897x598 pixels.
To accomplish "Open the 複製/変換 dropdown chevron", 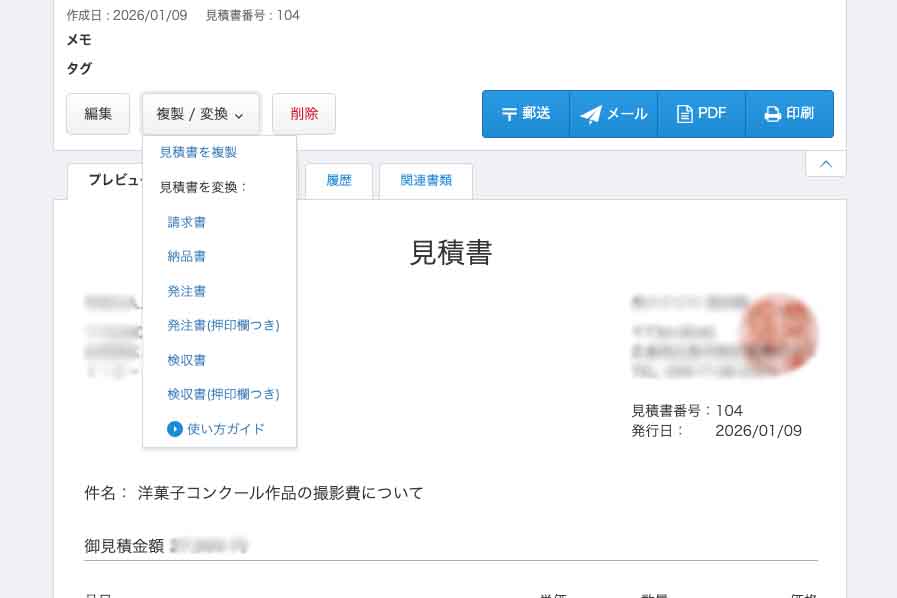I will coord(239,115).
